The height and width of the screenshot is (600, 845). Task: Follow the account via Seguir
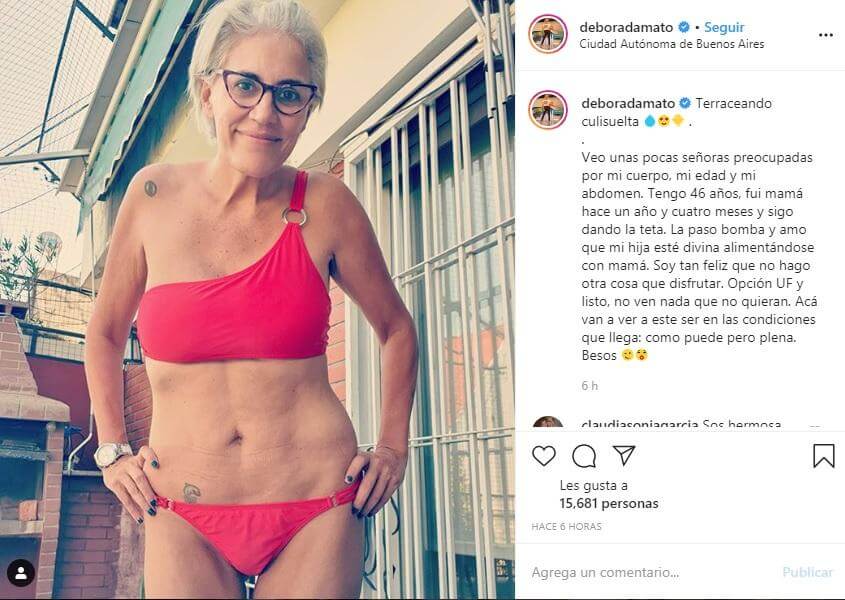pos(724,27)
